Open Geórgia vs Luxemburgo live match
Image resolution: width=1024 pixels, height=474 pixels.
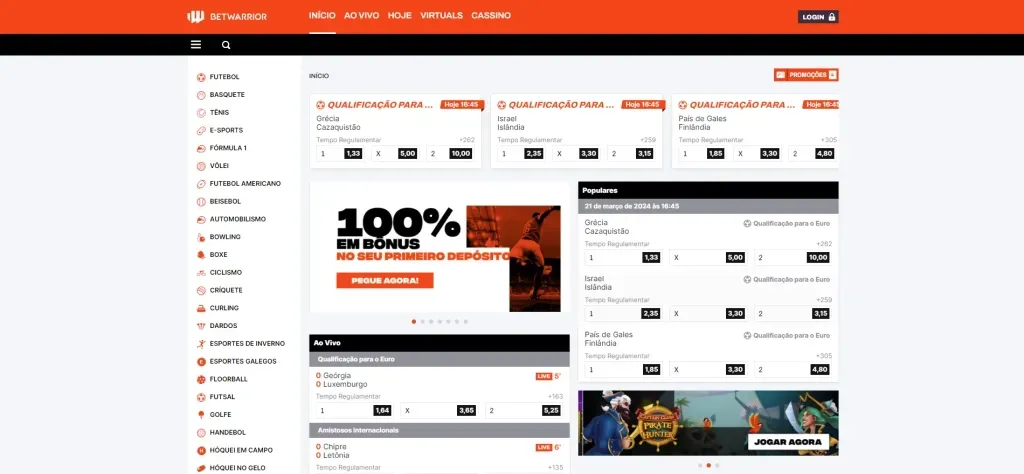(342, 380)
